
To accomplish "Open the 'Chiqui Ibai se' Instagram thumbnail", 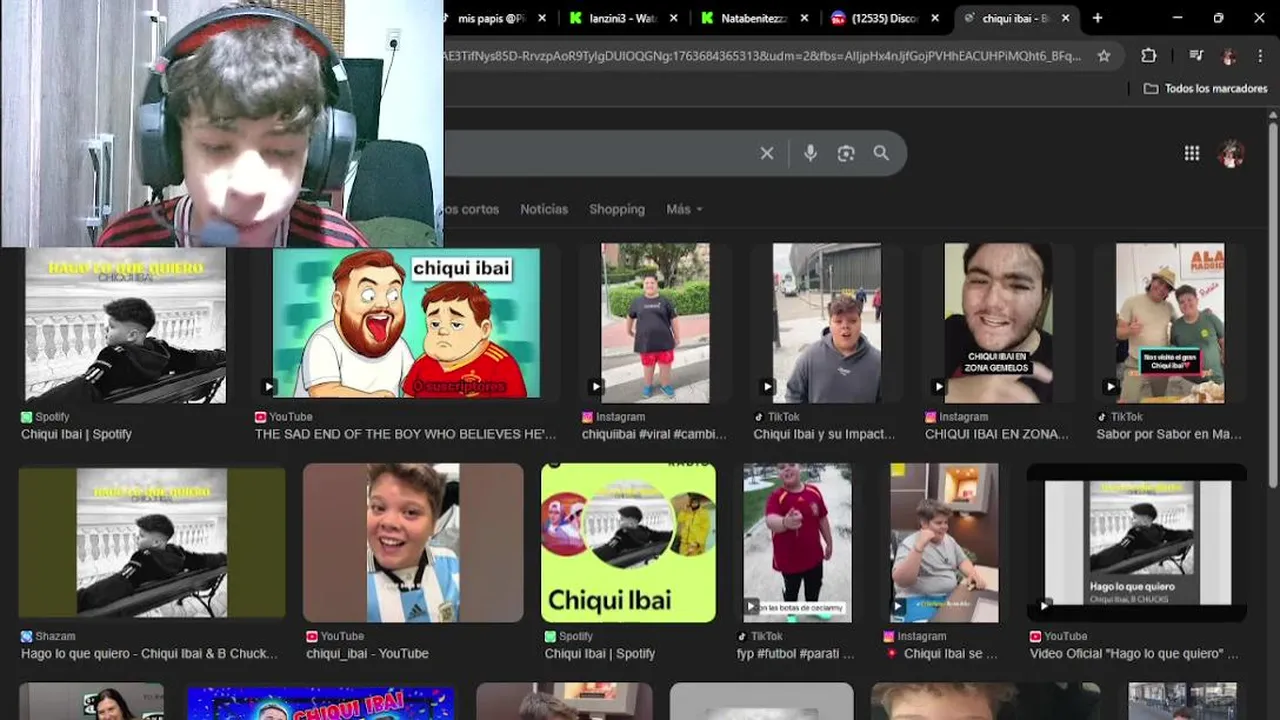I will click(x=944, y=543).
